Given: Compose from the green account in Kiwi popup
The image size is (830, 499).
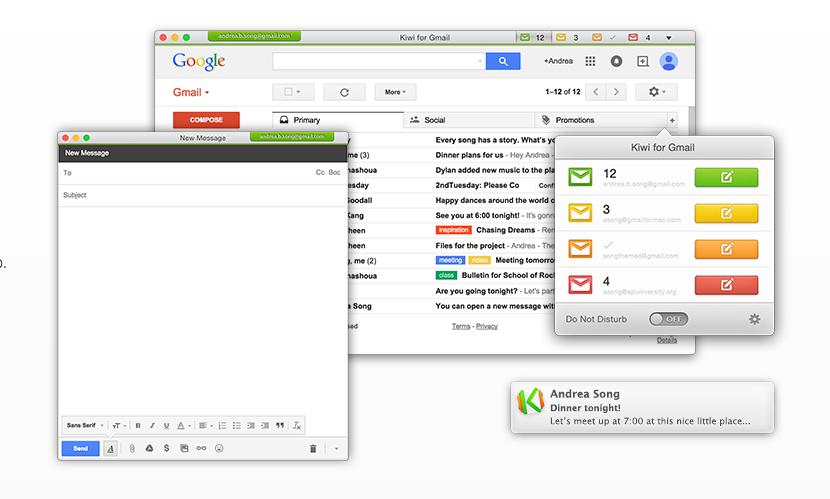Looking at the screenshot, I should tap(726, 177).
